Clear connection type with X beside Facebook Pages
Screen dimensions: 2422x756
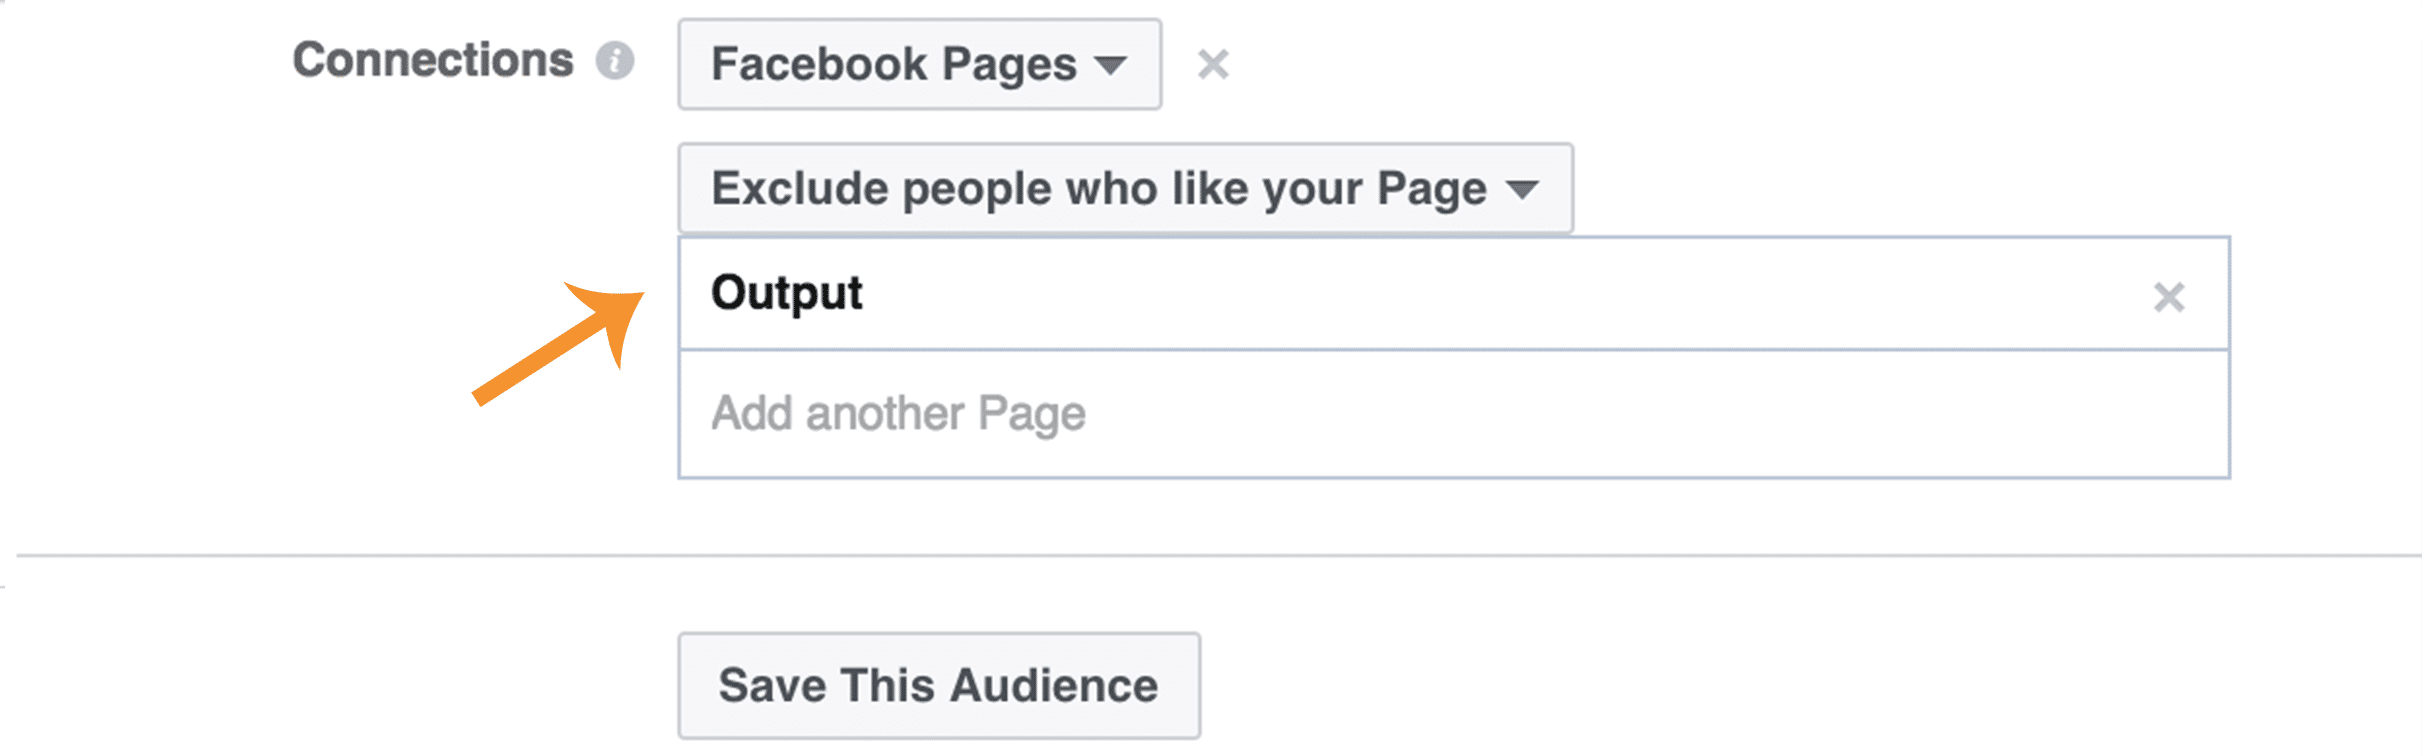pyautogui.click(x=1213, y=65)
